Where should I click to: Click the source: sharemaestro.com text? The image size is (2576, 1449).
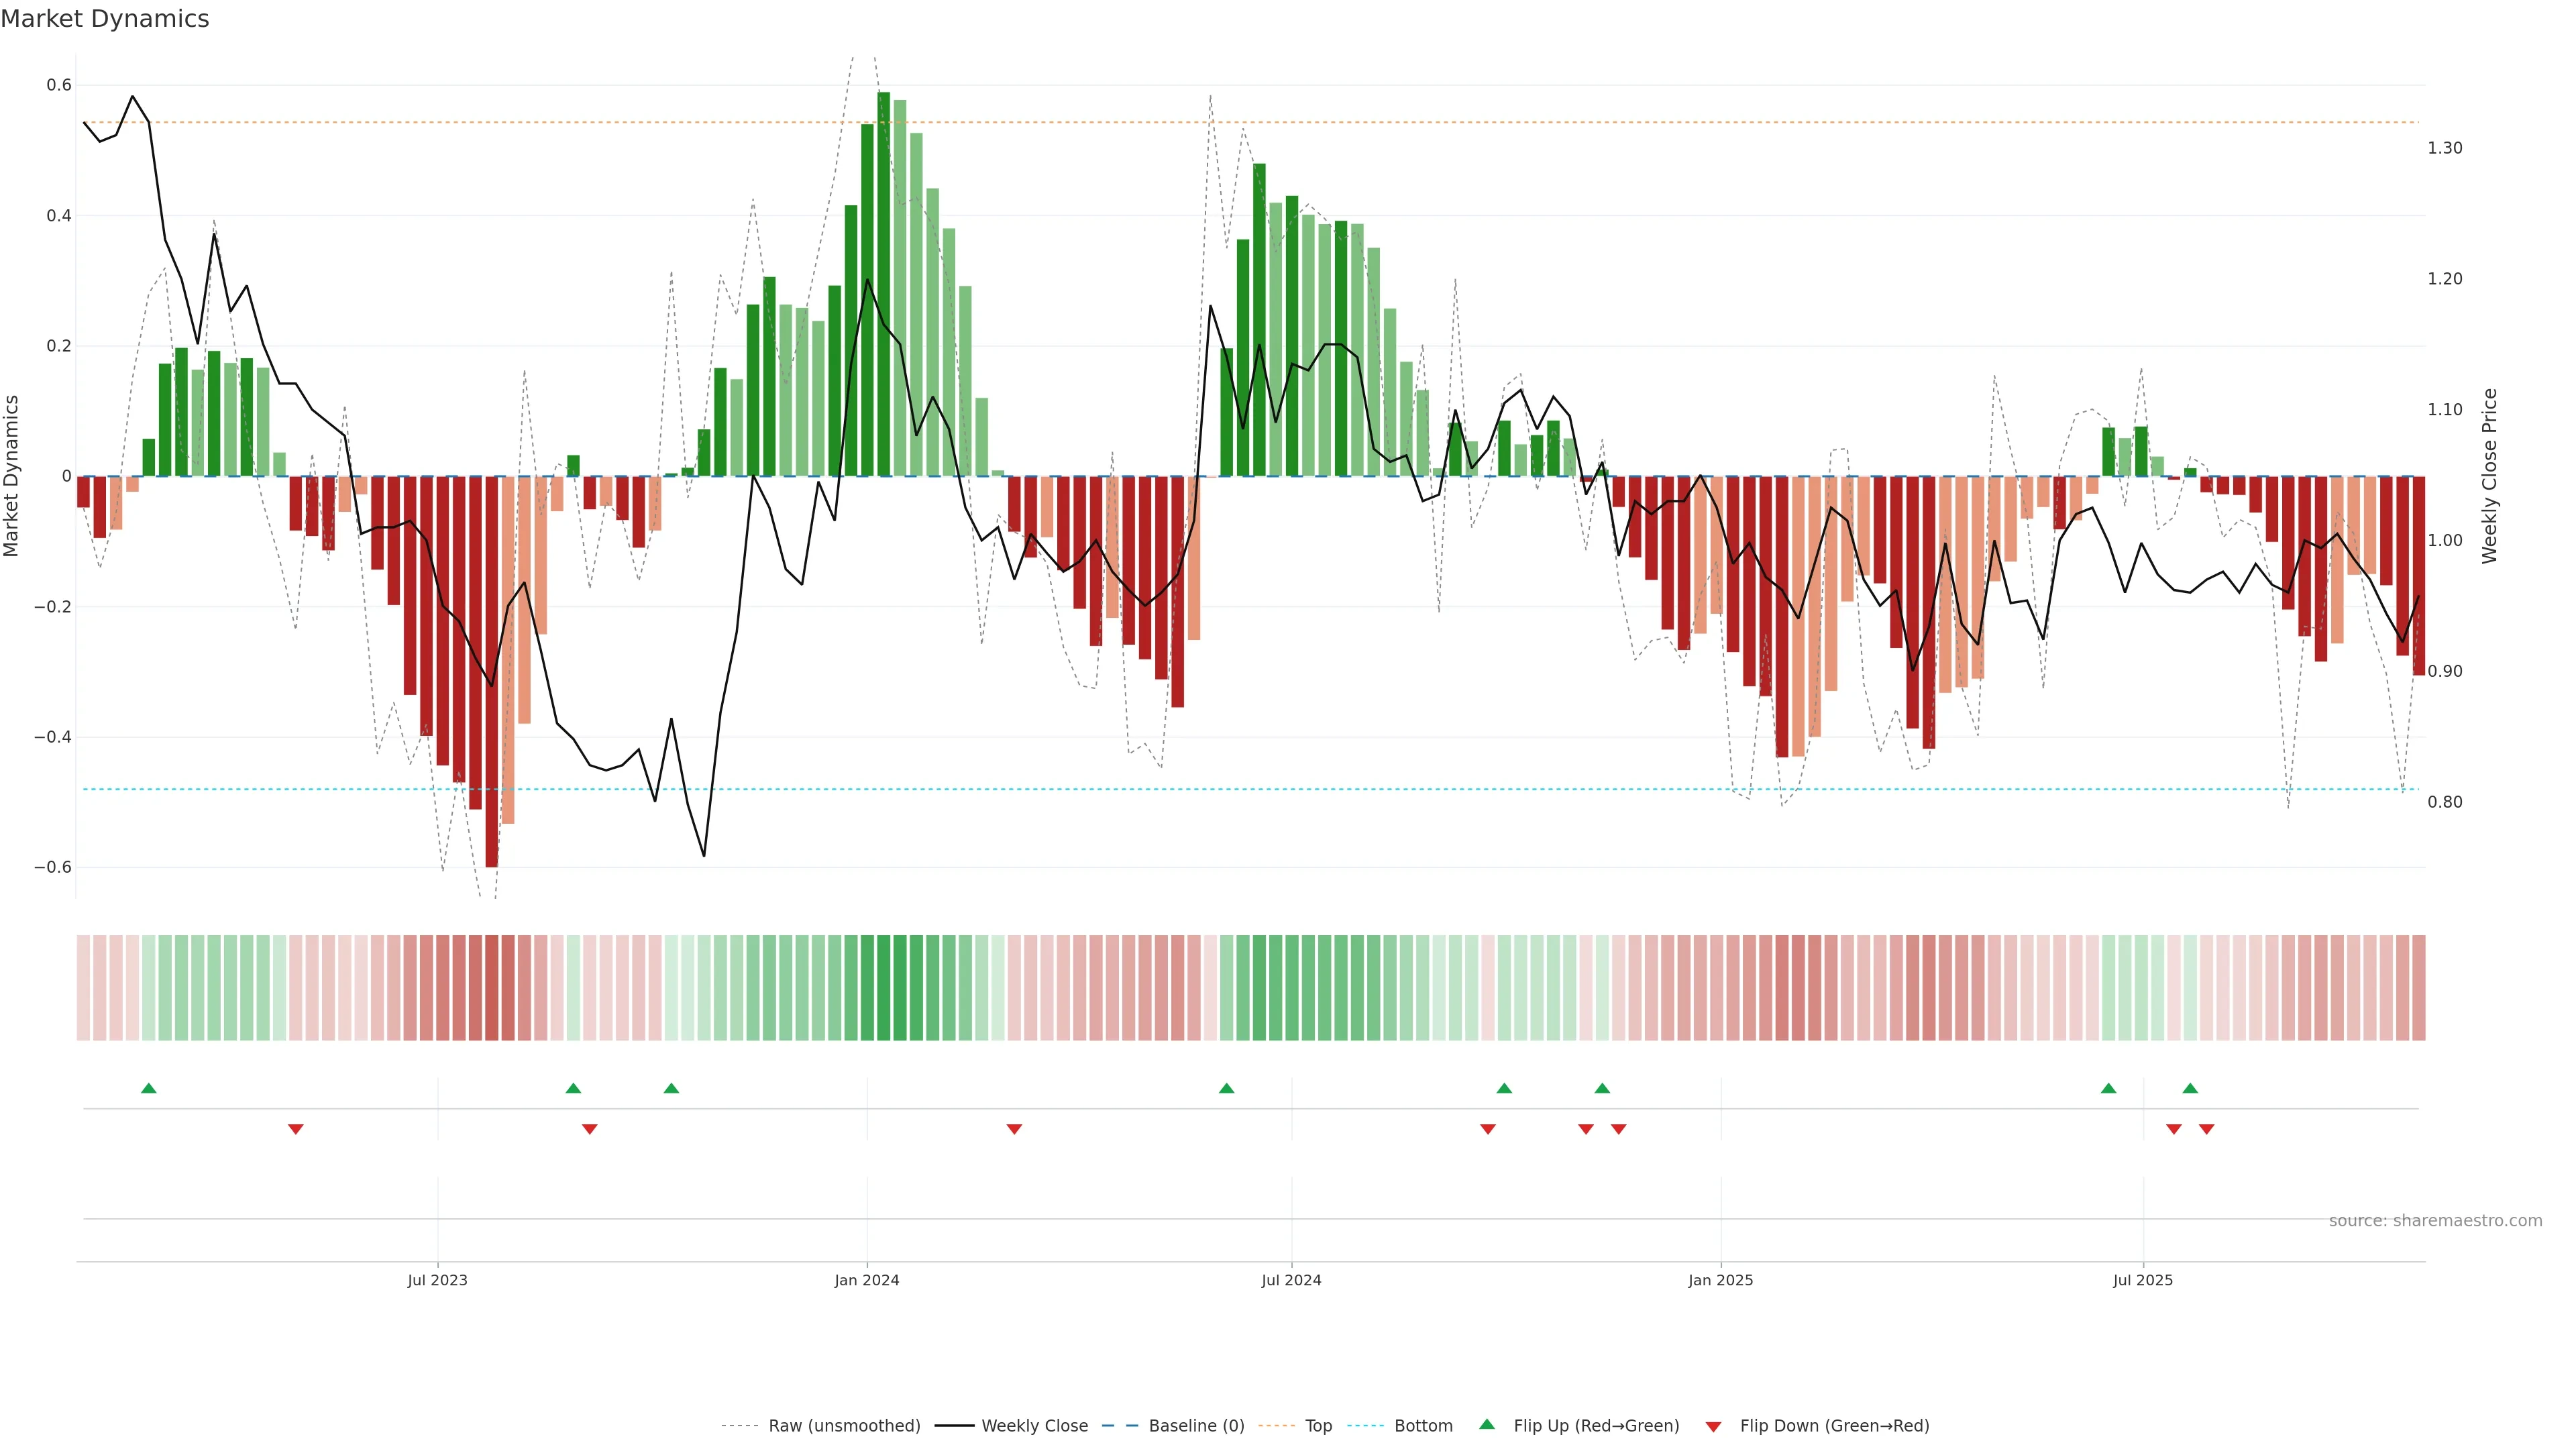coord(2435,1221)
